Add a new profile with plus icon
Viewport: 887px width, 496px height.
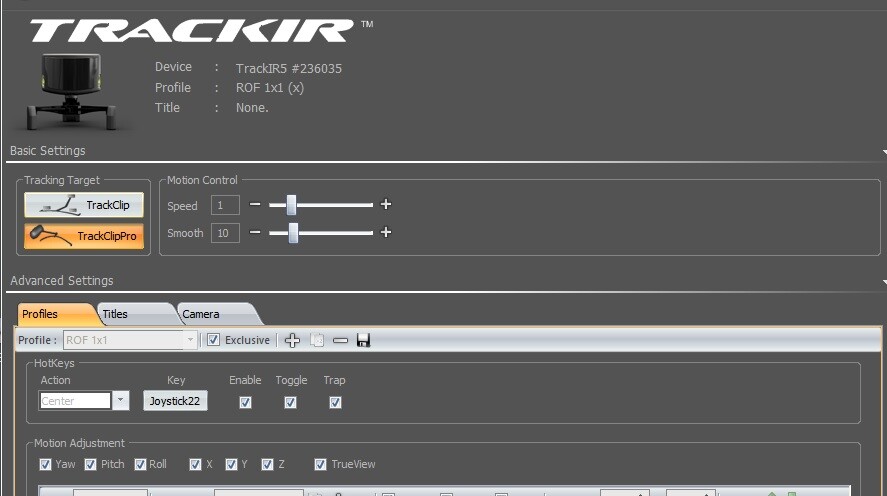tap(292, 340)
